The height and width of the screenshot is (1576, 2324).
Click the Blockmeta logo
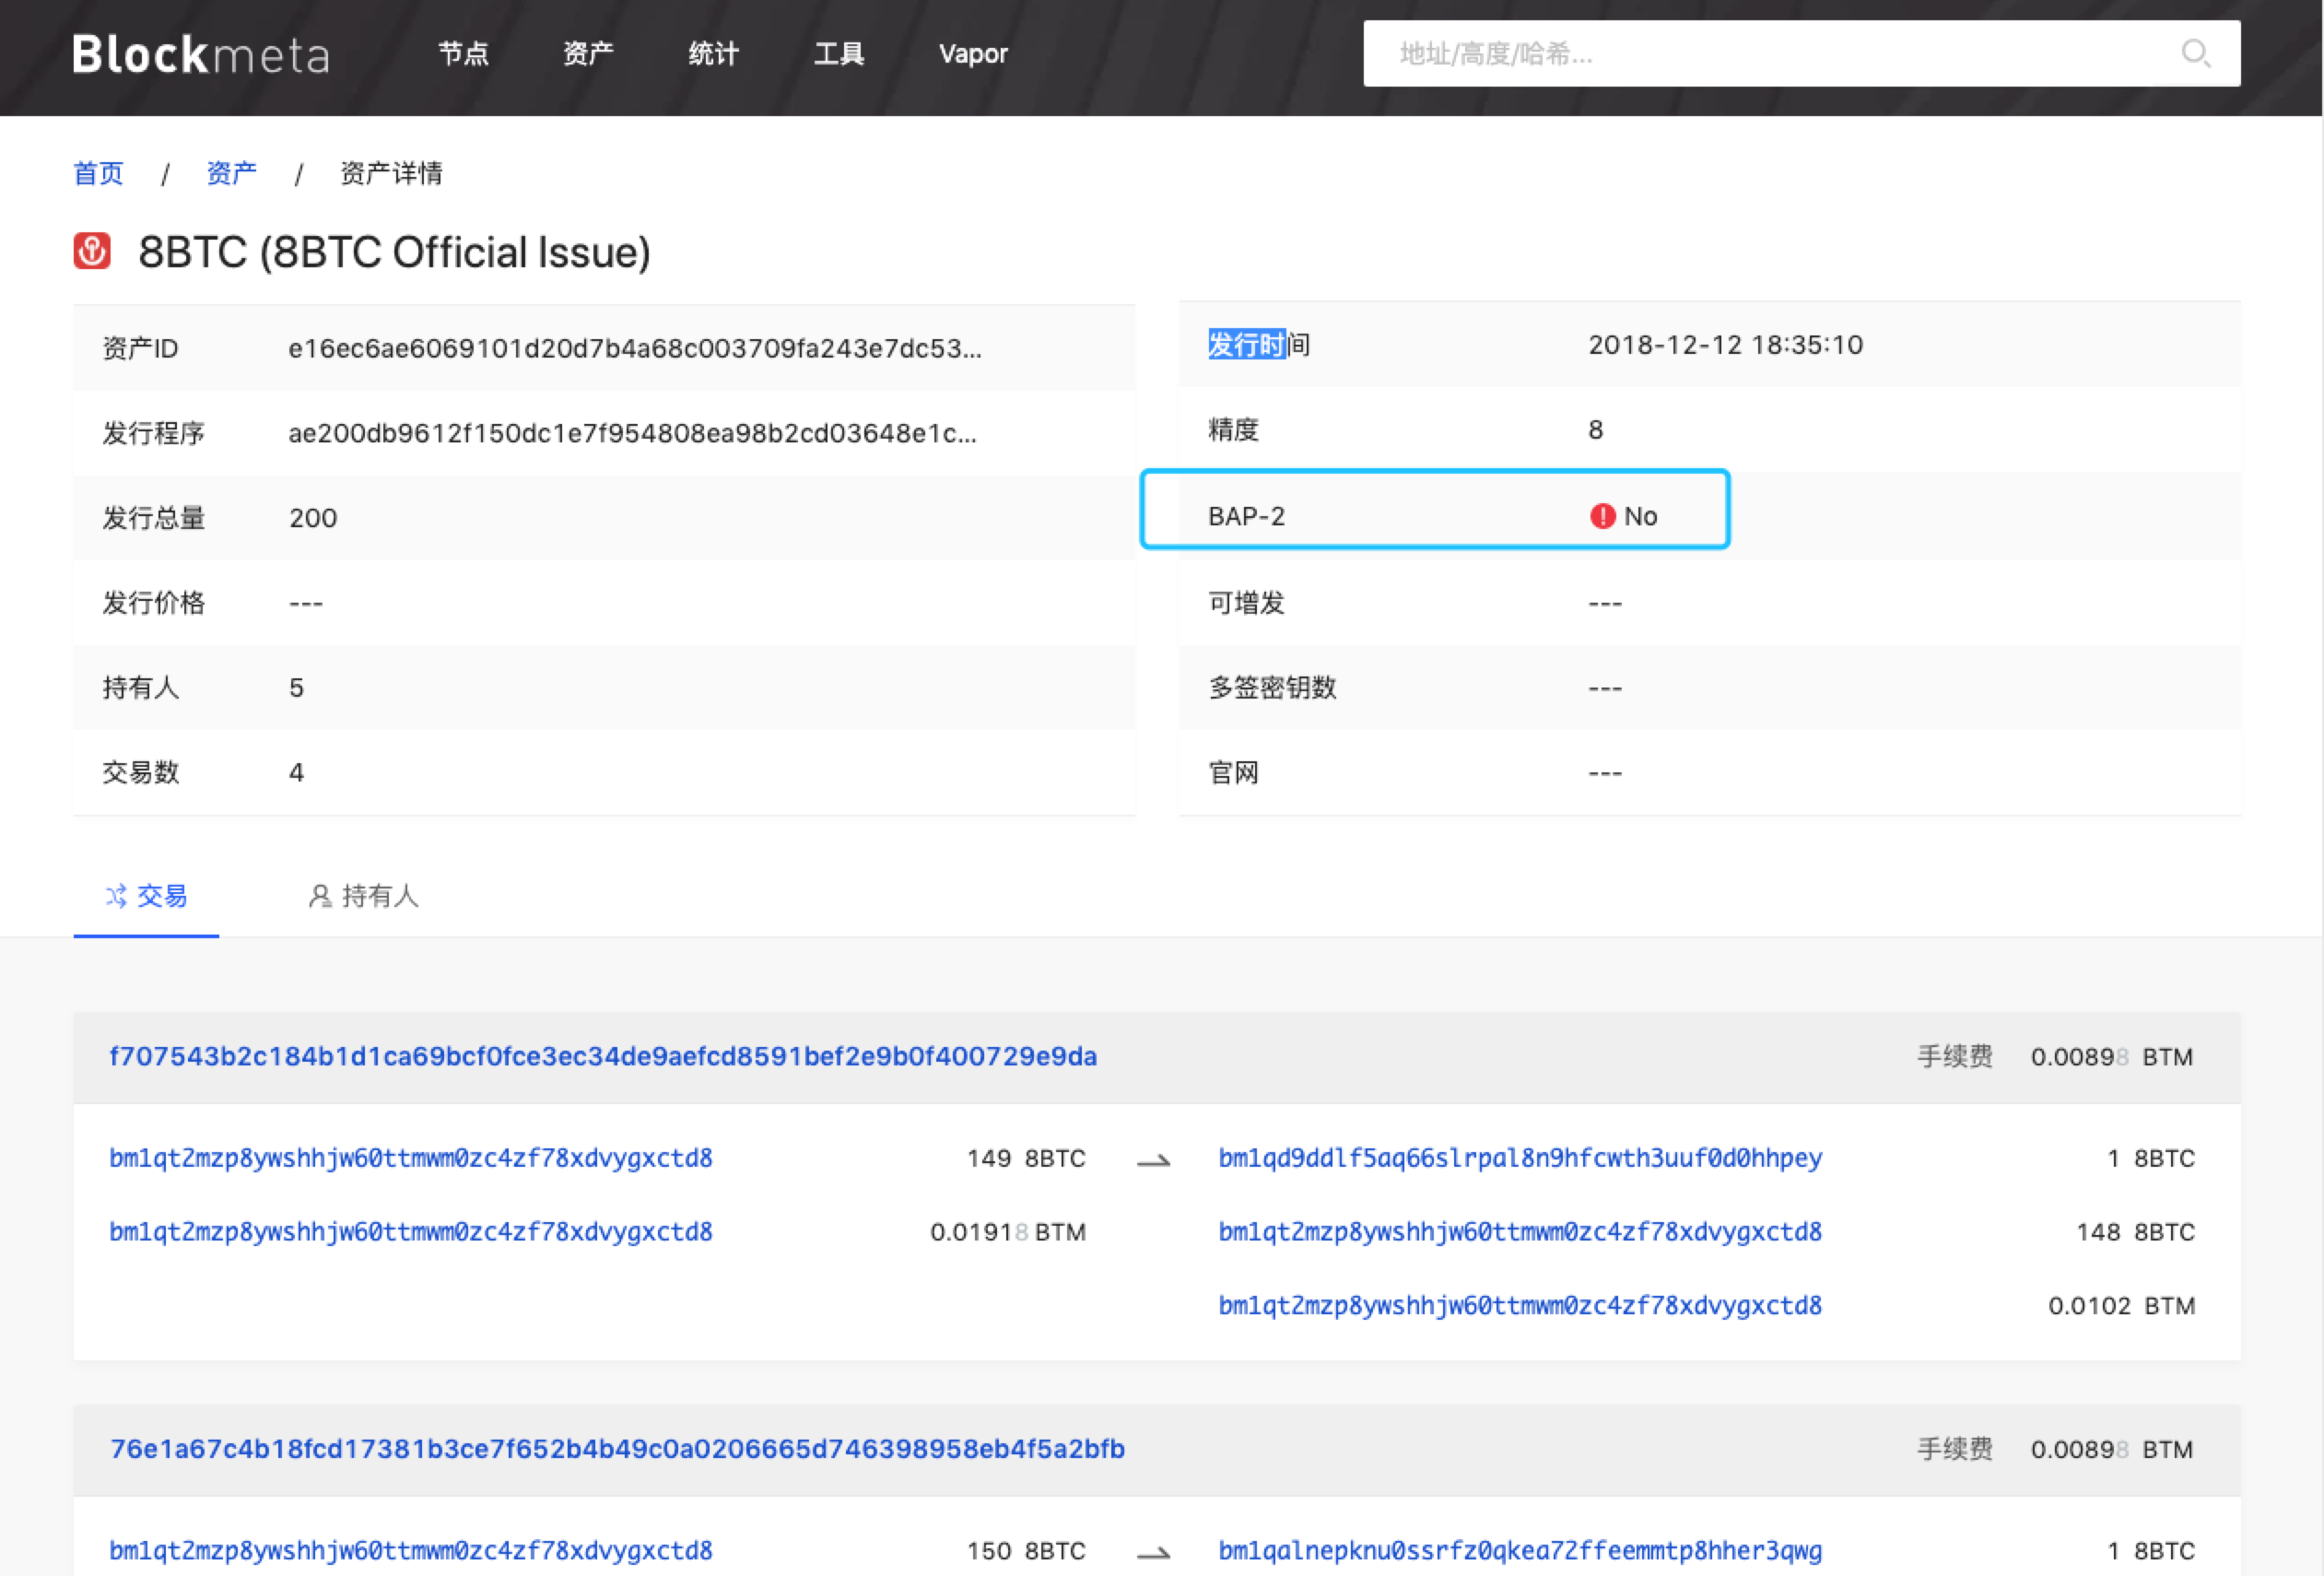tap(201, 54)
